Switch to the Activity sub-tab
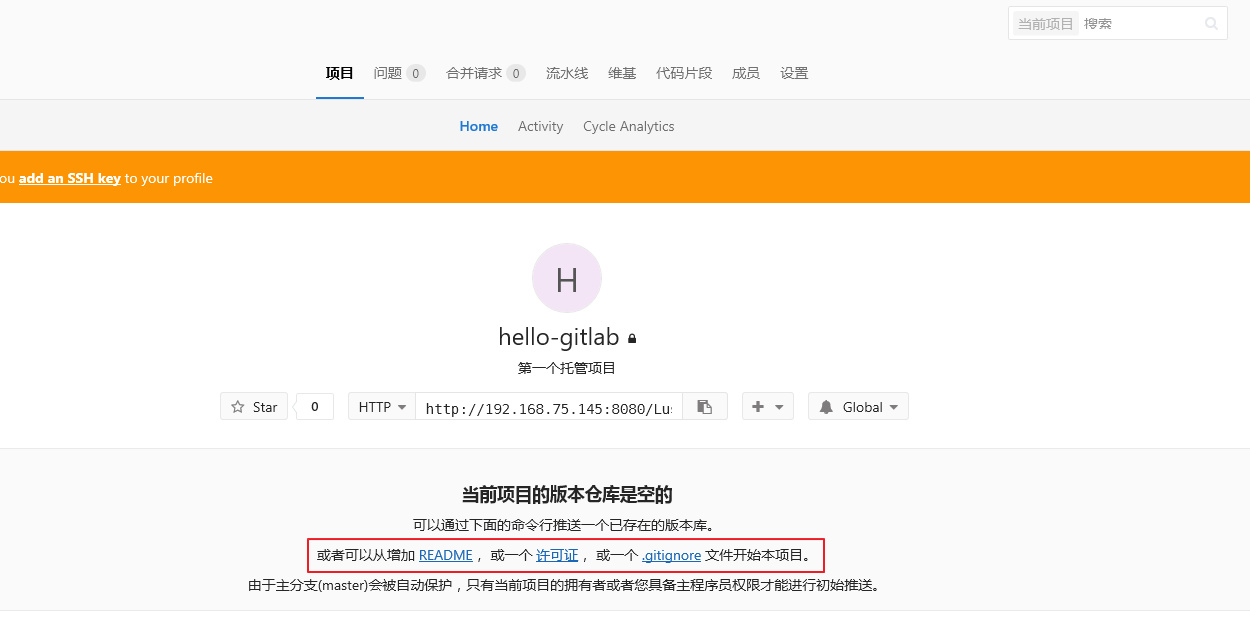1250x622 pixels. click(x=540, y=126)
